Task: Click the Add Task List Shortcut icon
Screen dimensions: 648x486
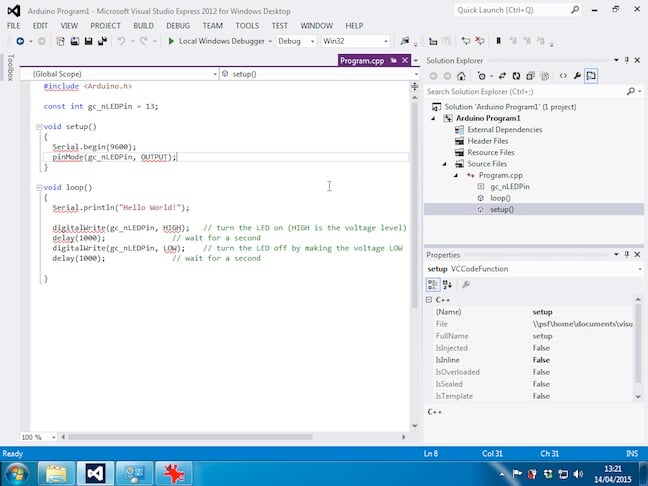Action: tap(466, 40)
